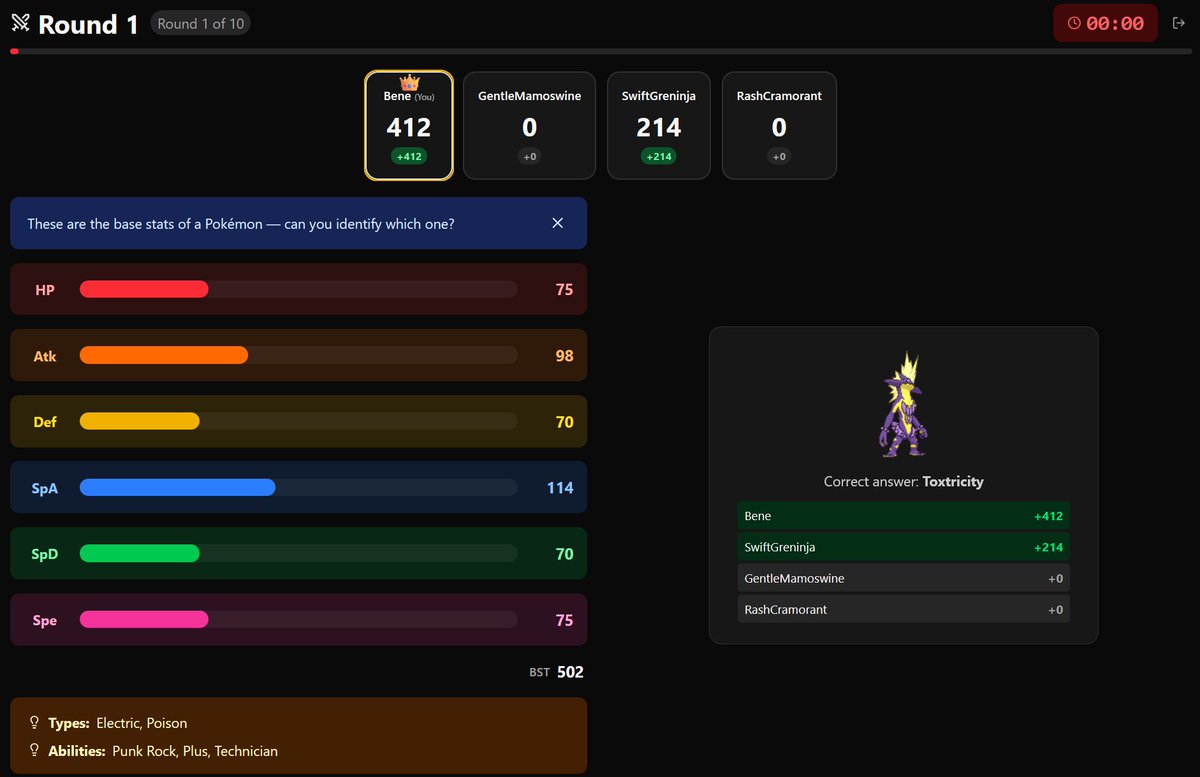Select GentleMamoswine's player score card
The image size is (1200, 777).
coord(529,125)
